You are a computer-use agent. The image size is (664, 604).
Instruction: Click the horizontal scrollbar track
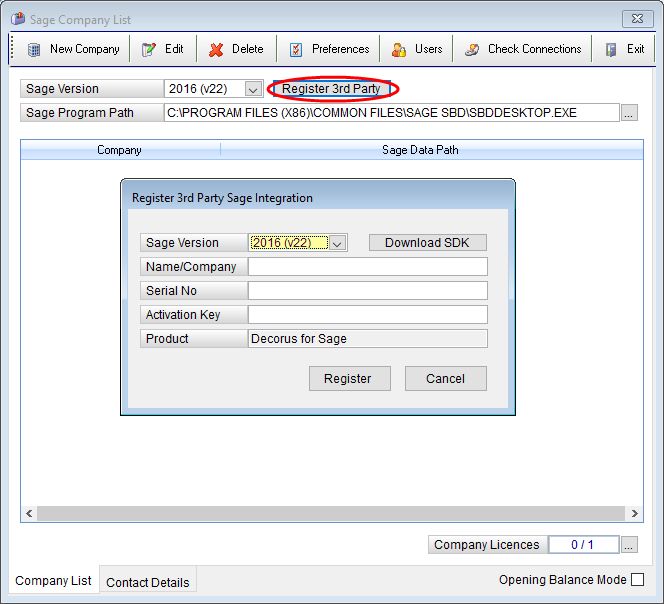pos(331,513)
